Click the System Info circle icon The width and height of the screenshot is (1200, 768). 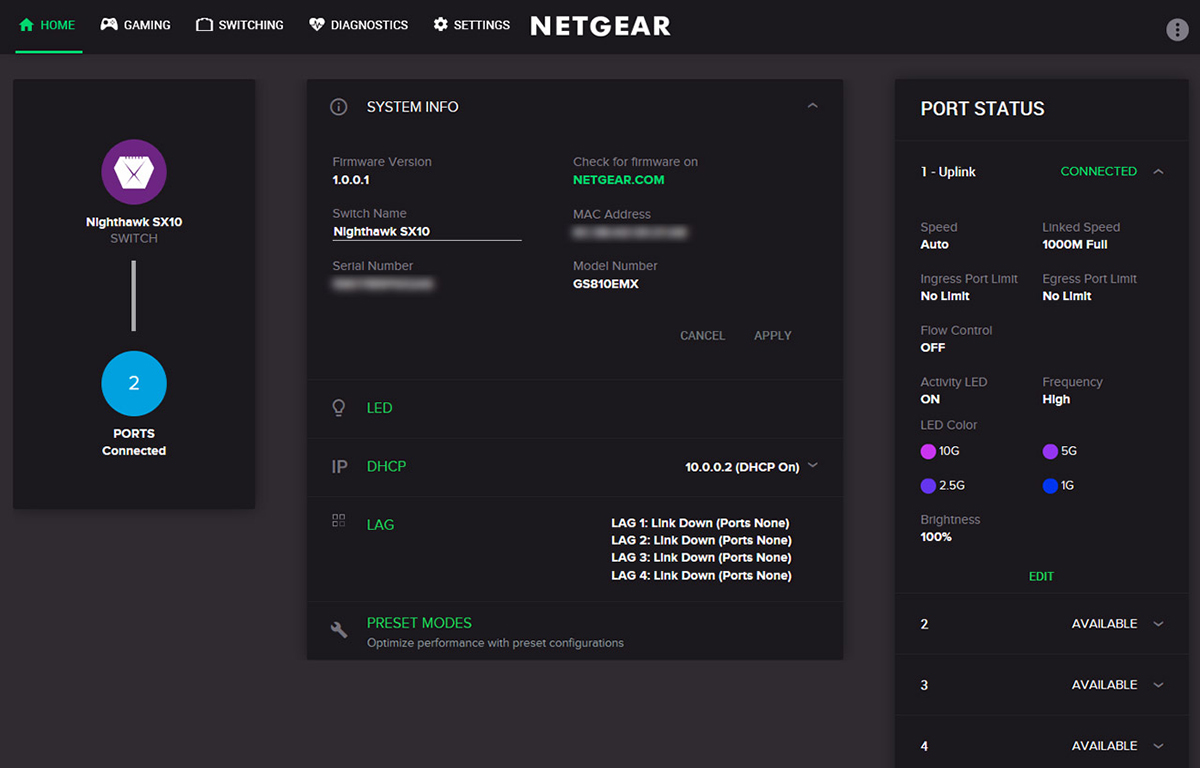click(339, 107)
